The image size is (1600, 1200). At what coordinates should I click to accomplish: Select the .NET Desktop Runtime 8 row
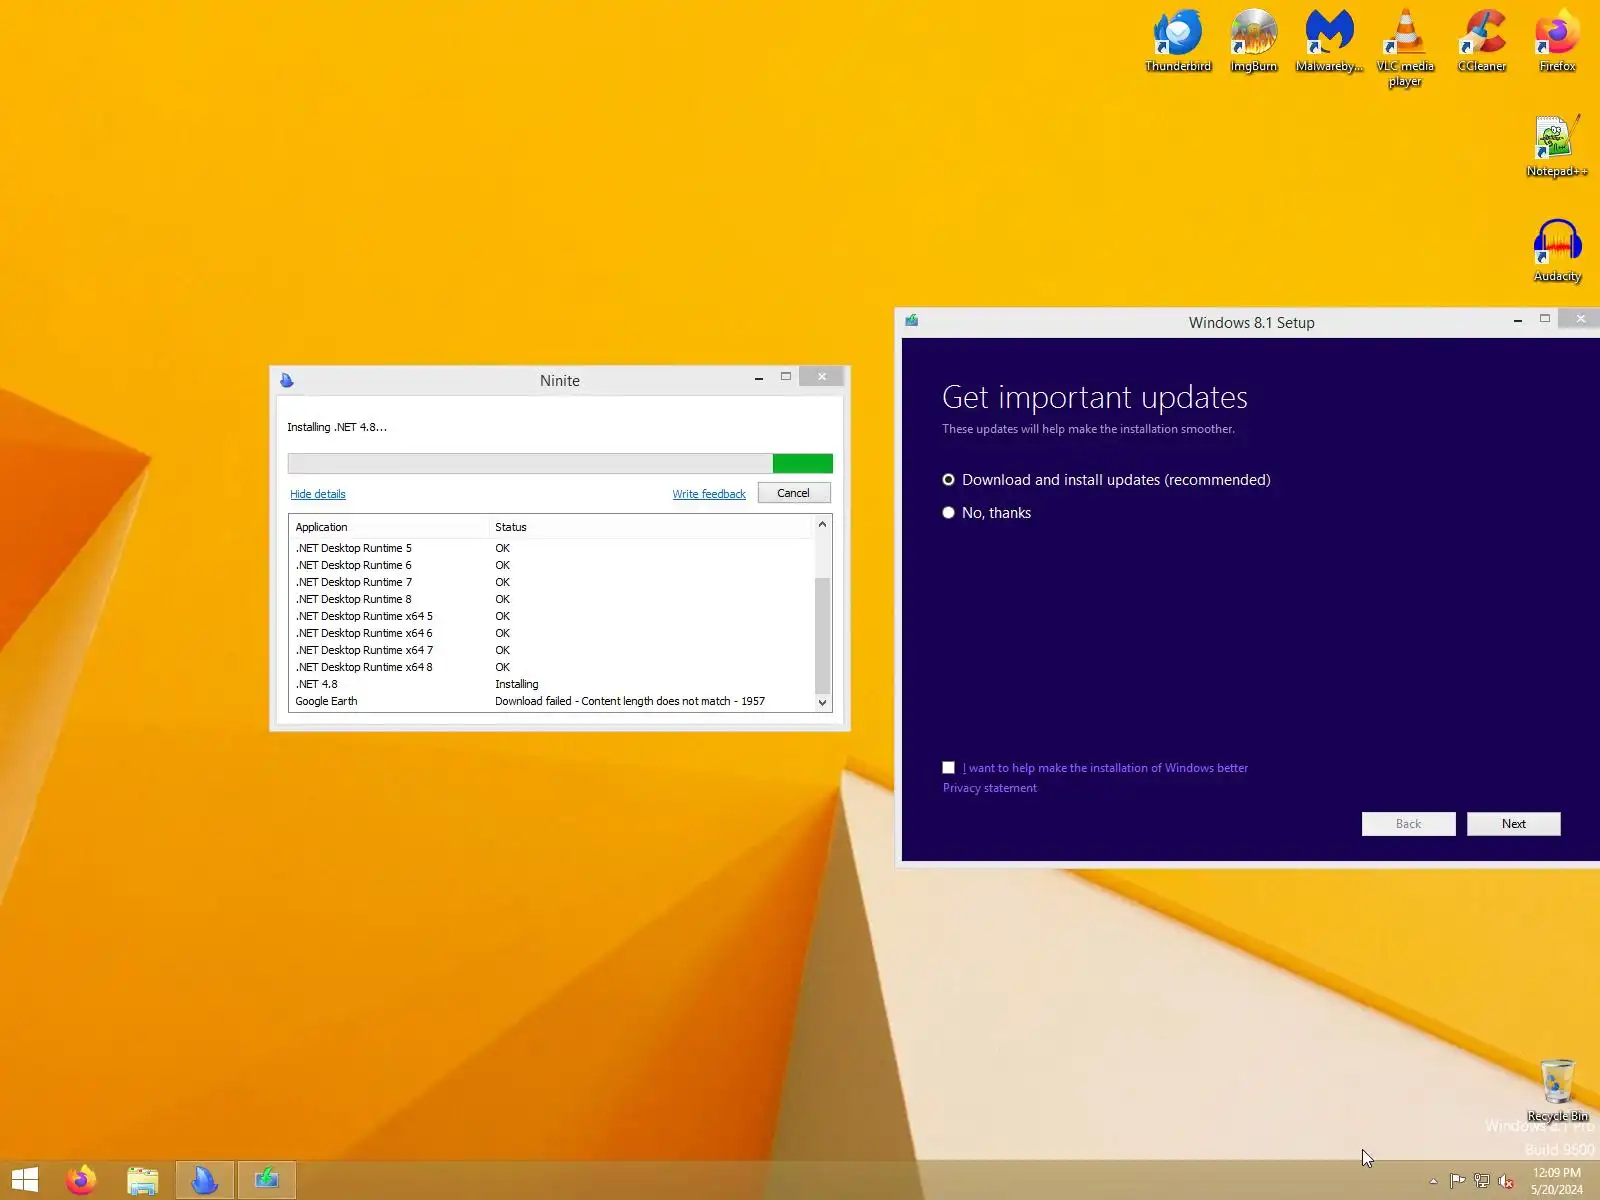(551, 599)
